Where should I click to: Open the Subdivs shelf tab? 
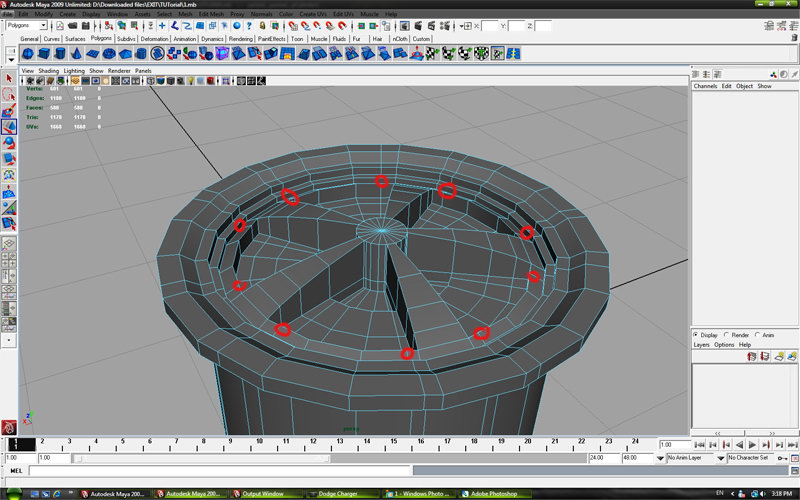point(126,38)
